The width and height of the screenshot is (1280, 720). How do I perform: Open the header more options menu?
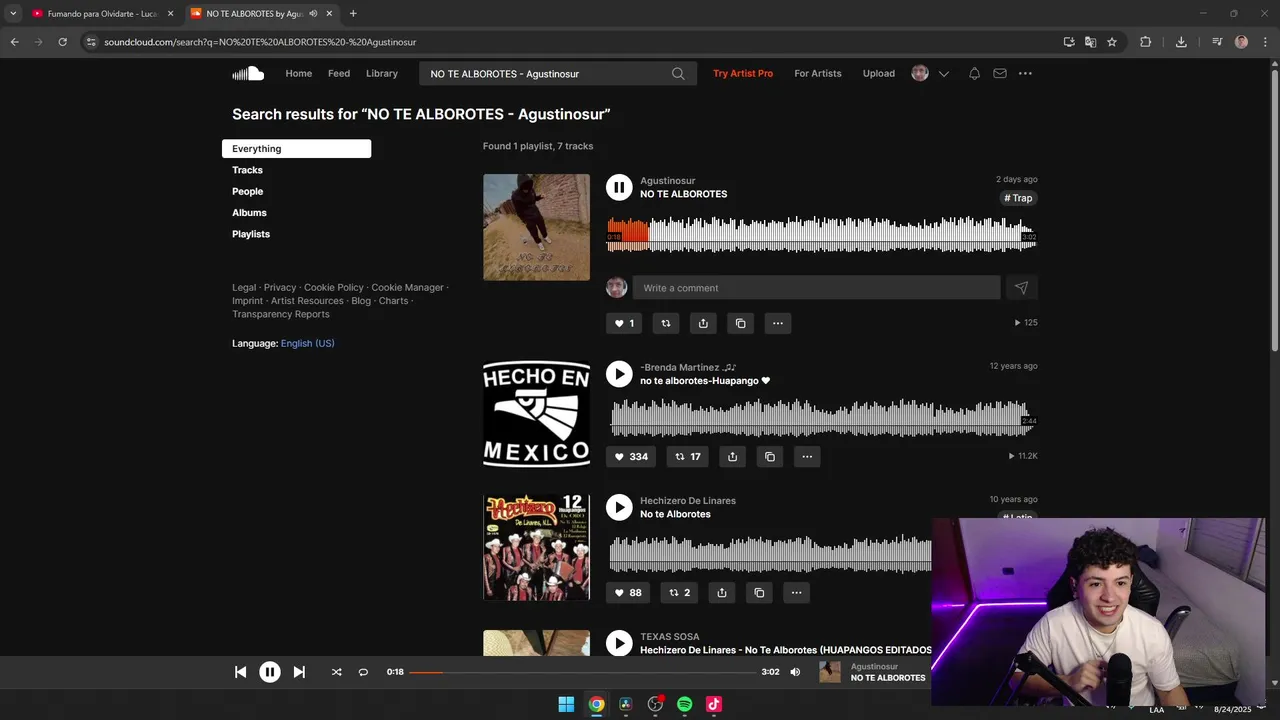1025,73
